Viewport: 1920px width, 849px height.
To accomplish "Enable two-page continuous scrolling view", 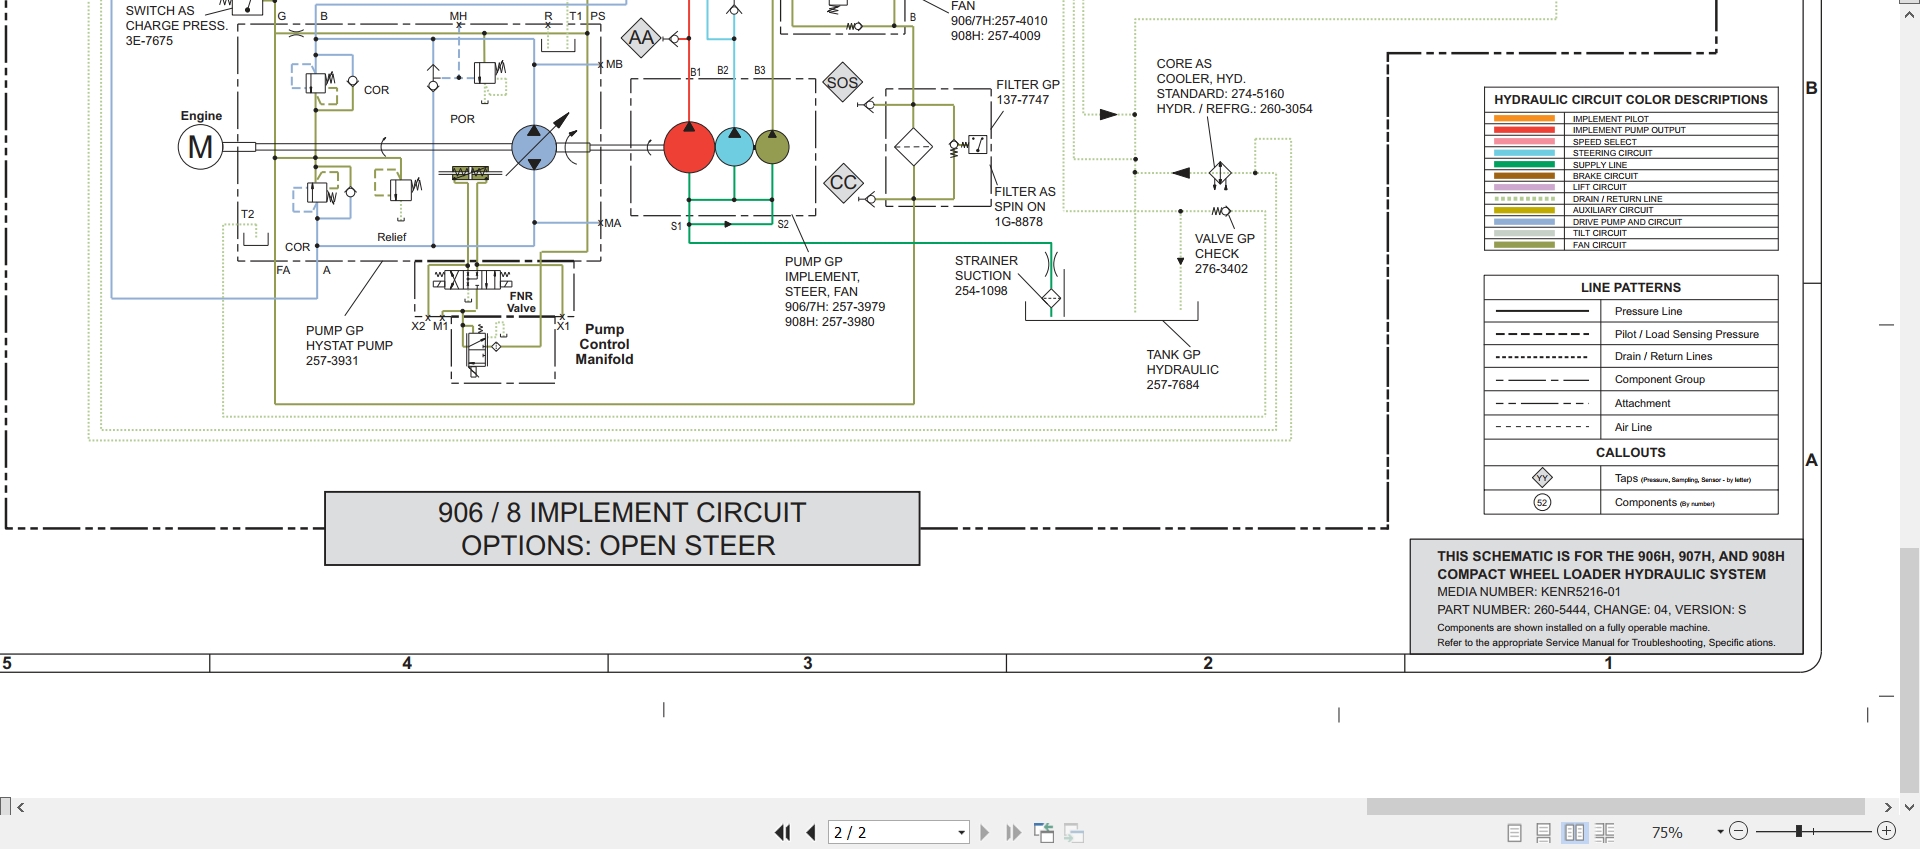I will click(x=1605, y=832).
